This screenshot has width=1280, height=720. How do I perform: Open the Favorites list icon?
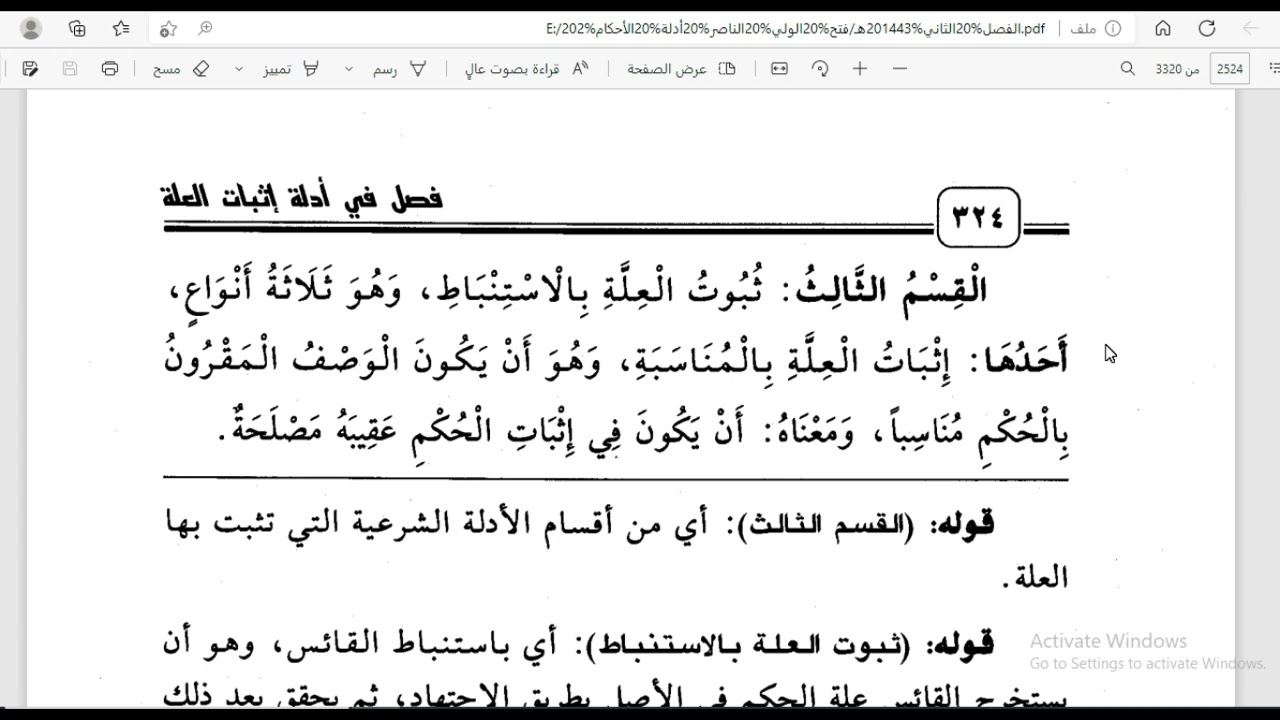[121, 29]
